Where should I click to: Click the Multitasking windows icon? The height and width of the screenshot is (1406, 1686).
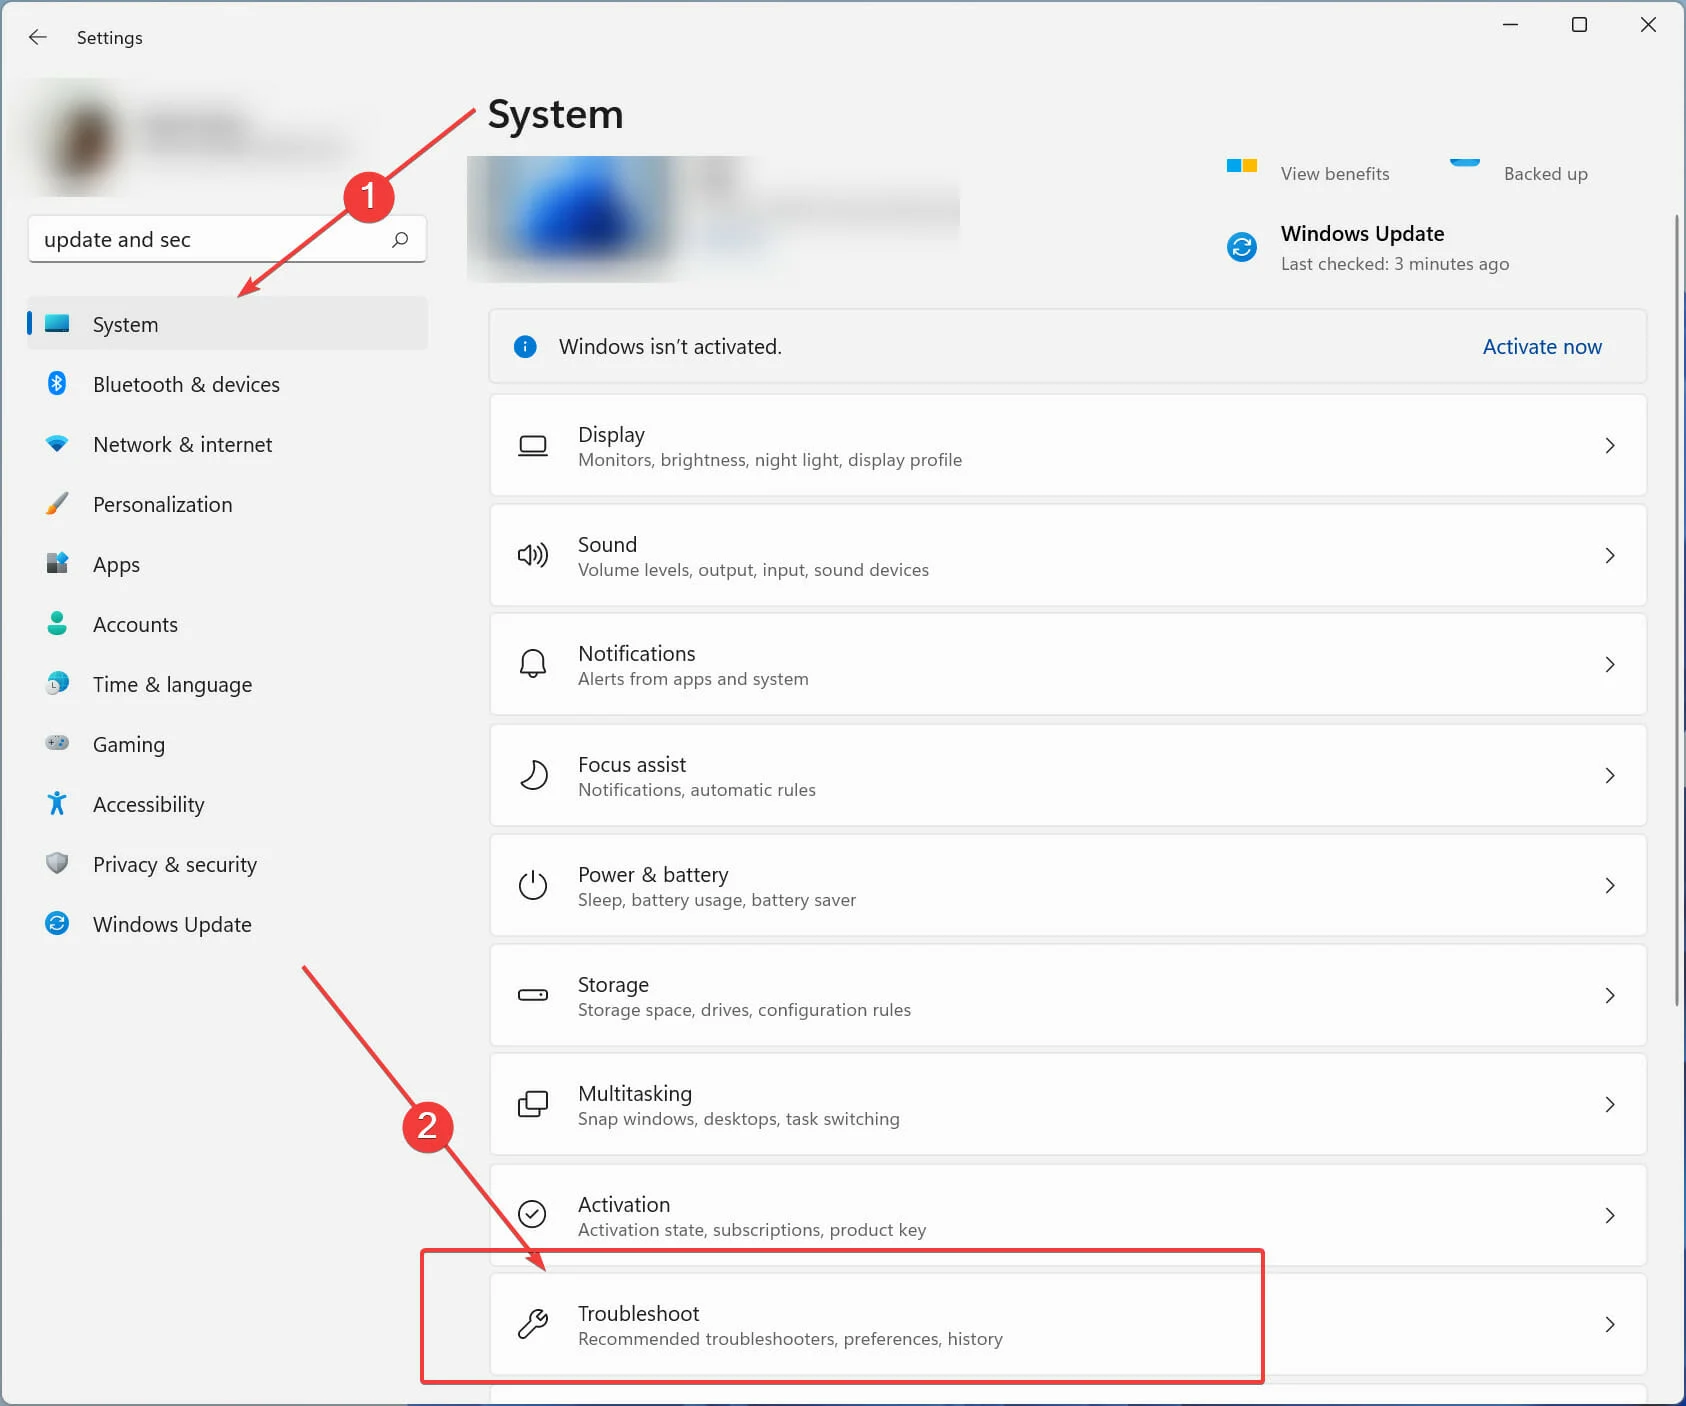pyautogui.click(x=533, y=1104)
